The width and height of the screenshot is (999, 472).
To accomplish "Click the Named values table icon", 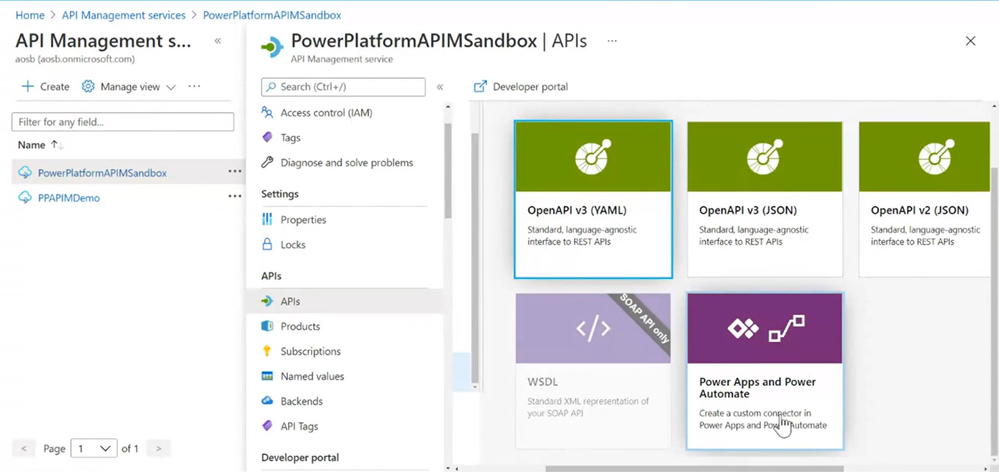I will tap(268, 376).
